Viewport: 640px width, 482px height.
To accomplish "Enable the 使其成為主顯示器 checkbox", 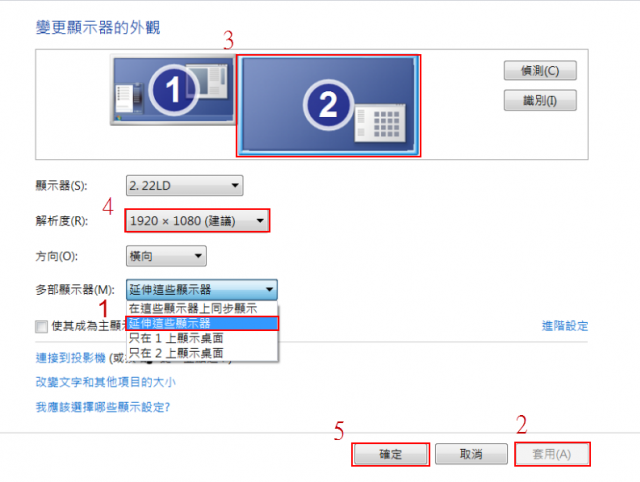I will click(41, 326).
